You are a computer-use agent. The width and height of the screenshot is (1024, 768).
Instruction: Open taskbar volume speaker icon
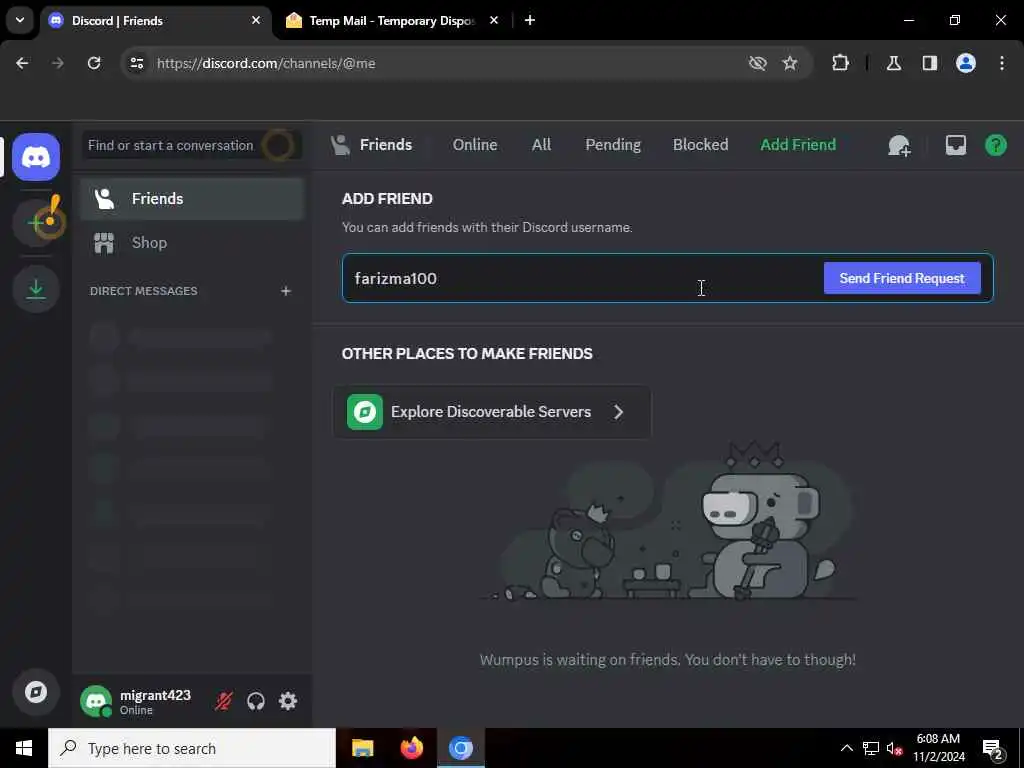pos(894,748)
